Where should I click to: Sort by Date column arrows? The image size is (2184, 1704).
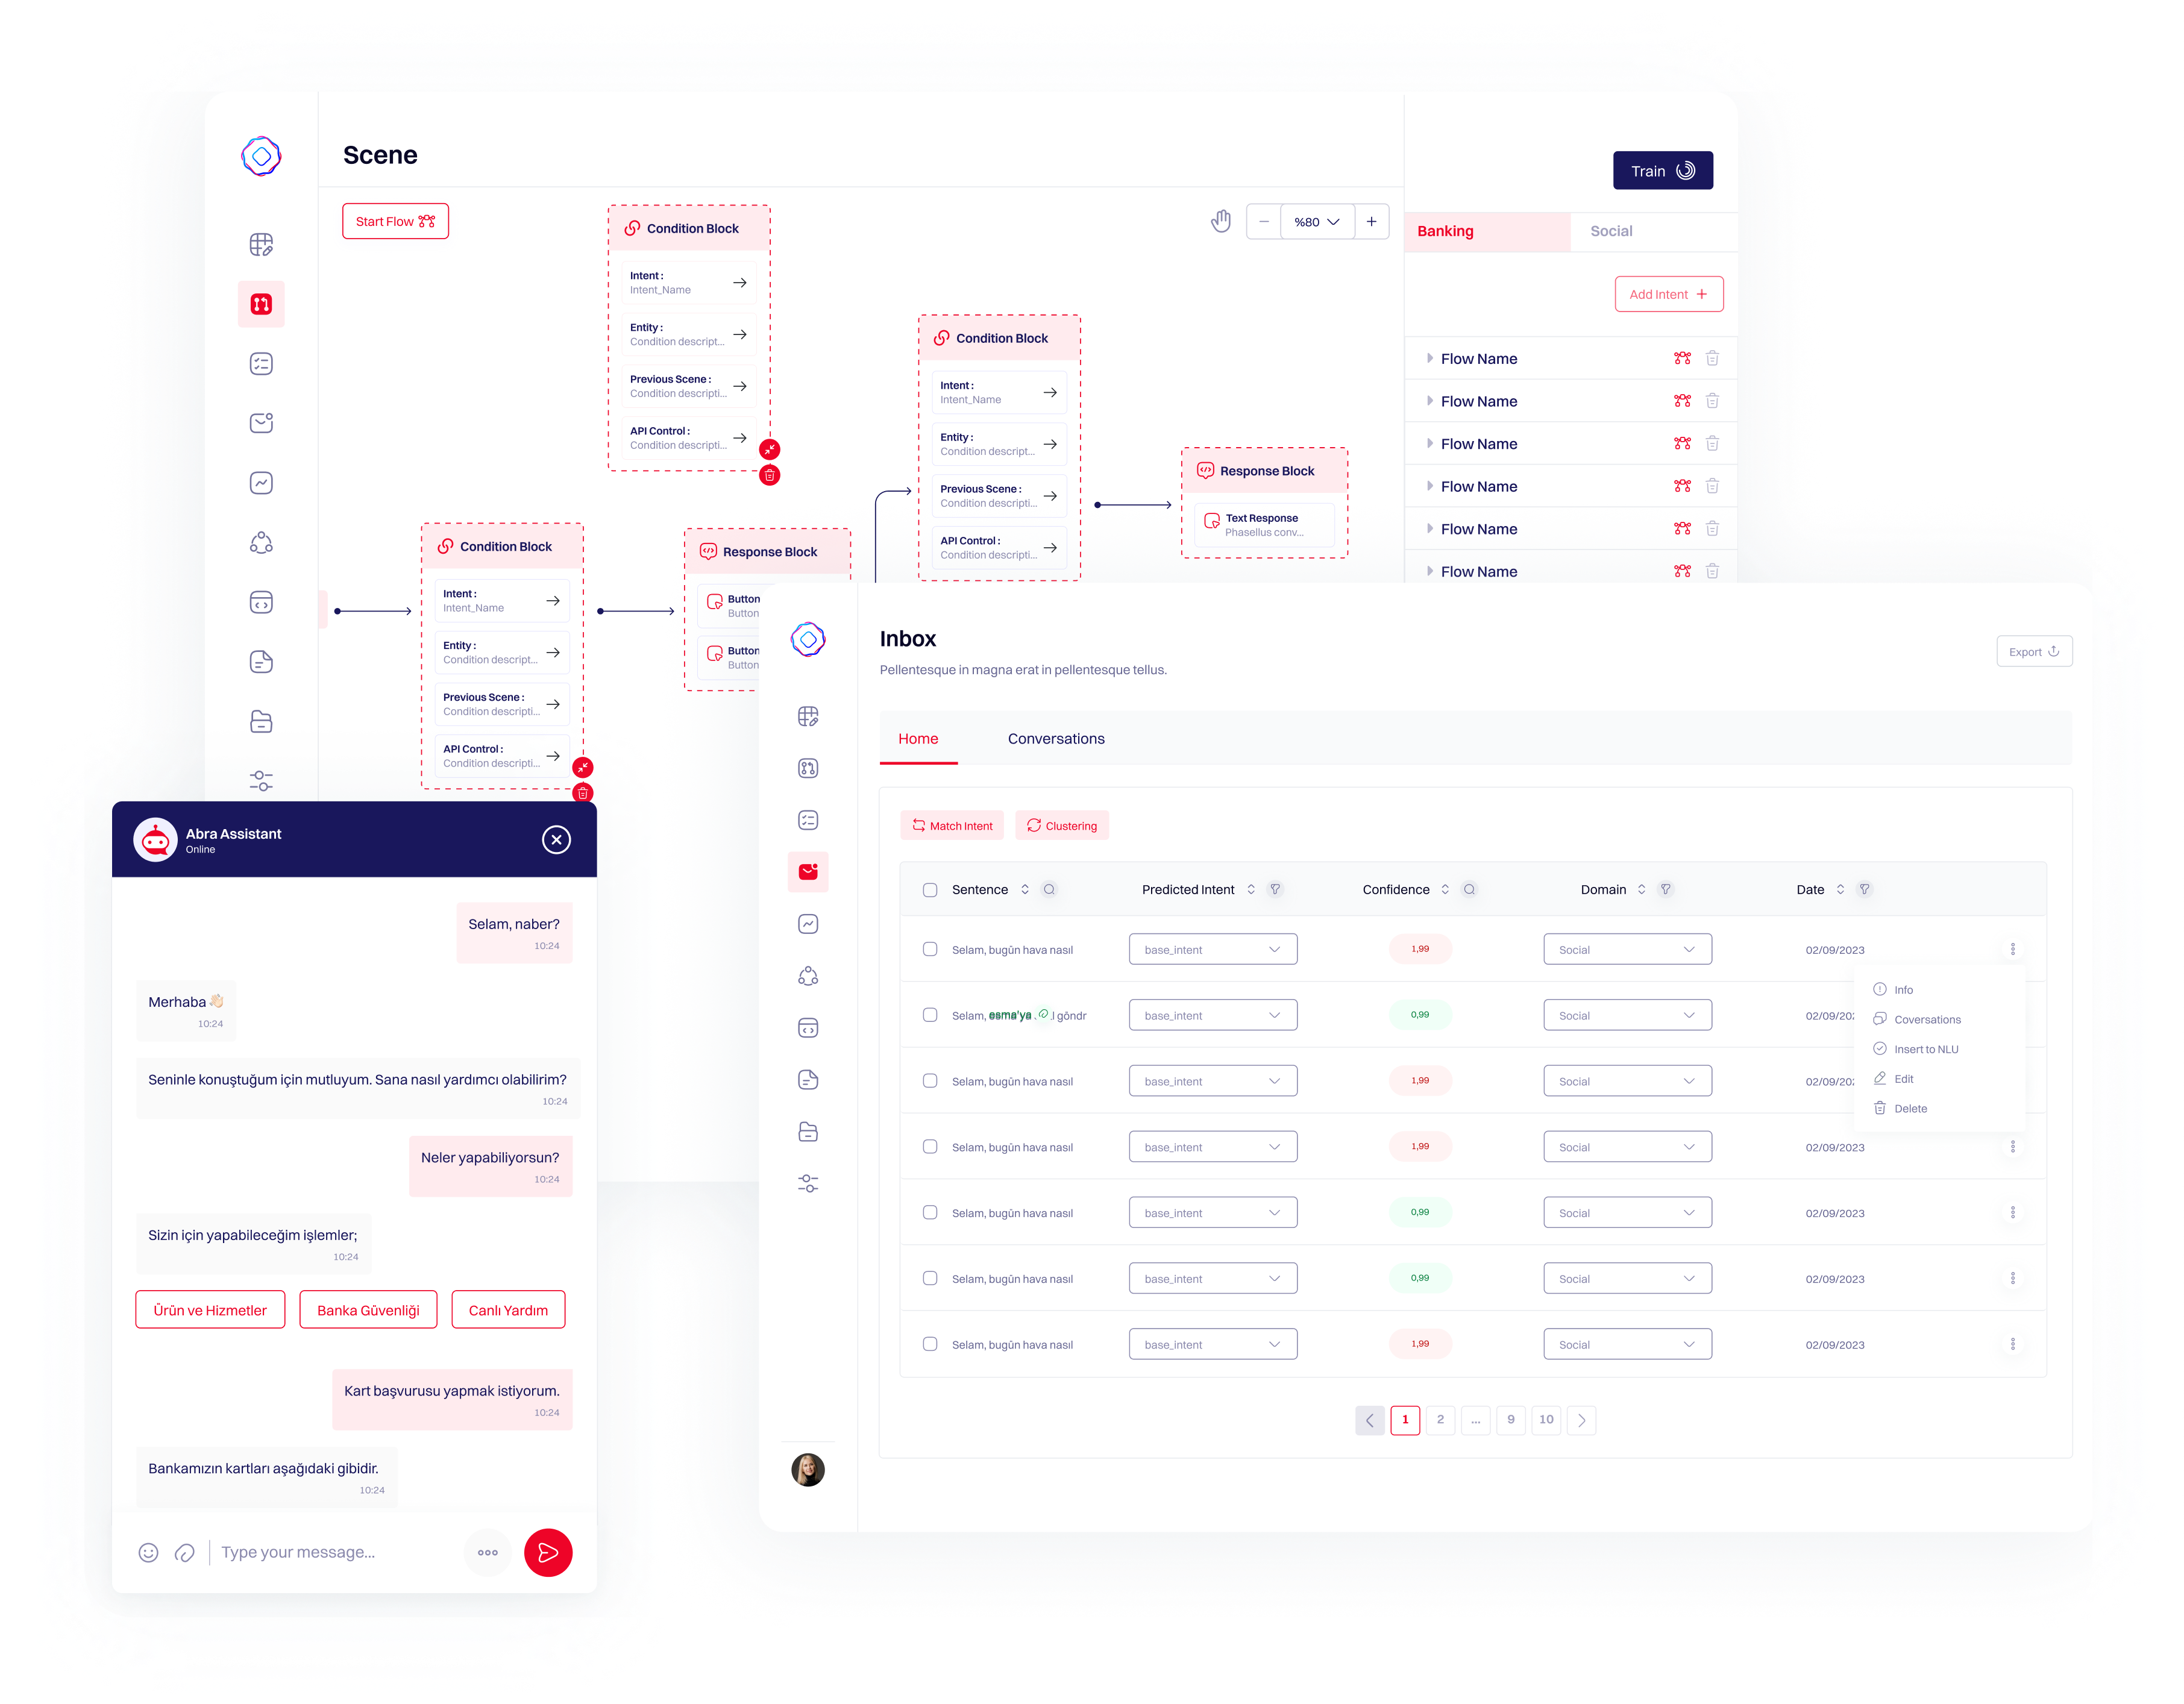coord(1840,889)
